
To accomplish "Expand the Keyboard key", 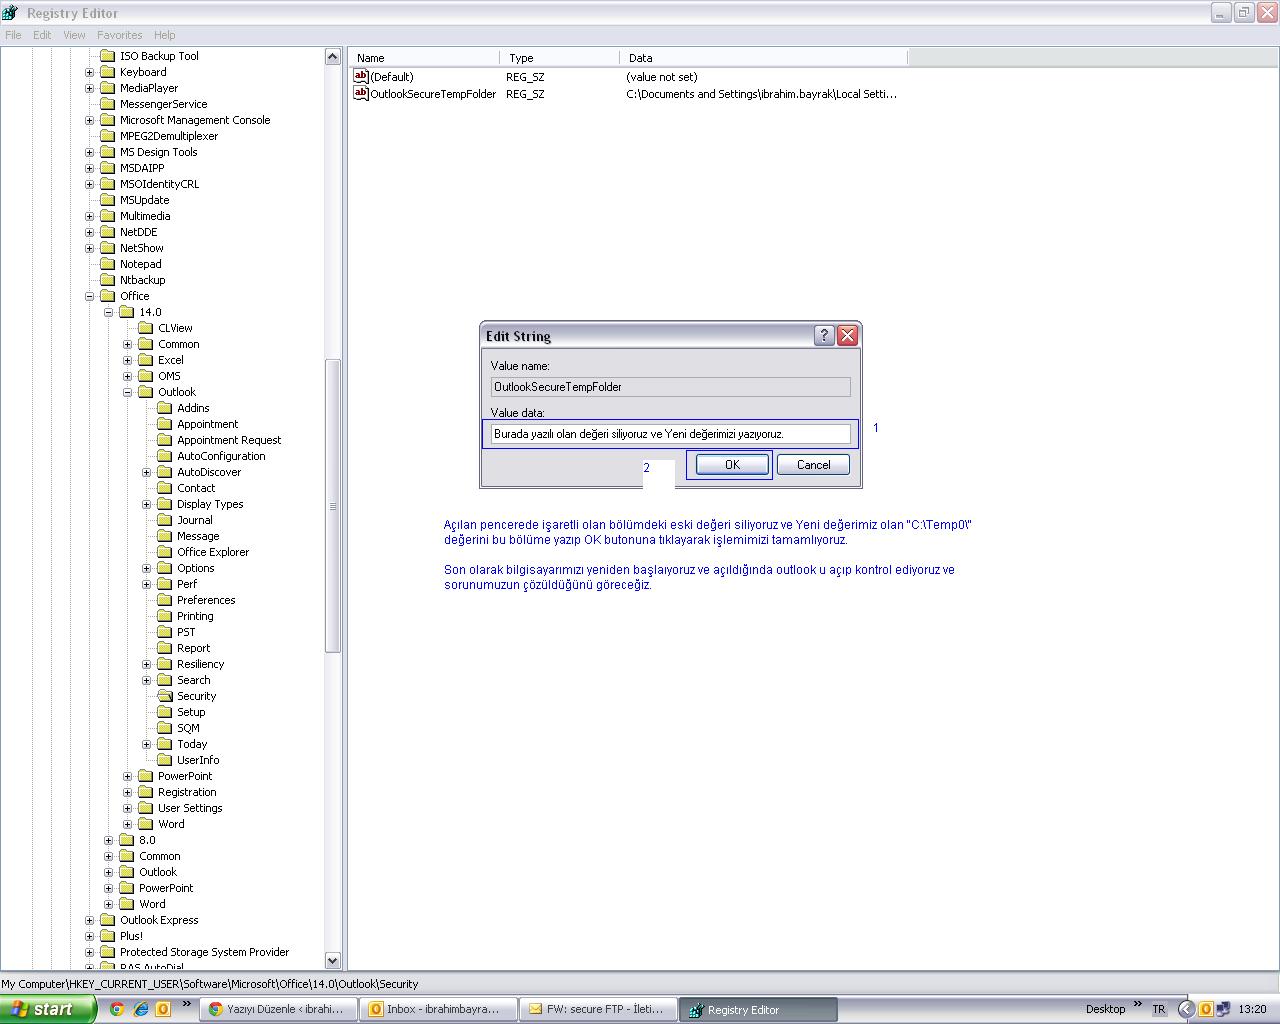I will [x=89, y=72].
